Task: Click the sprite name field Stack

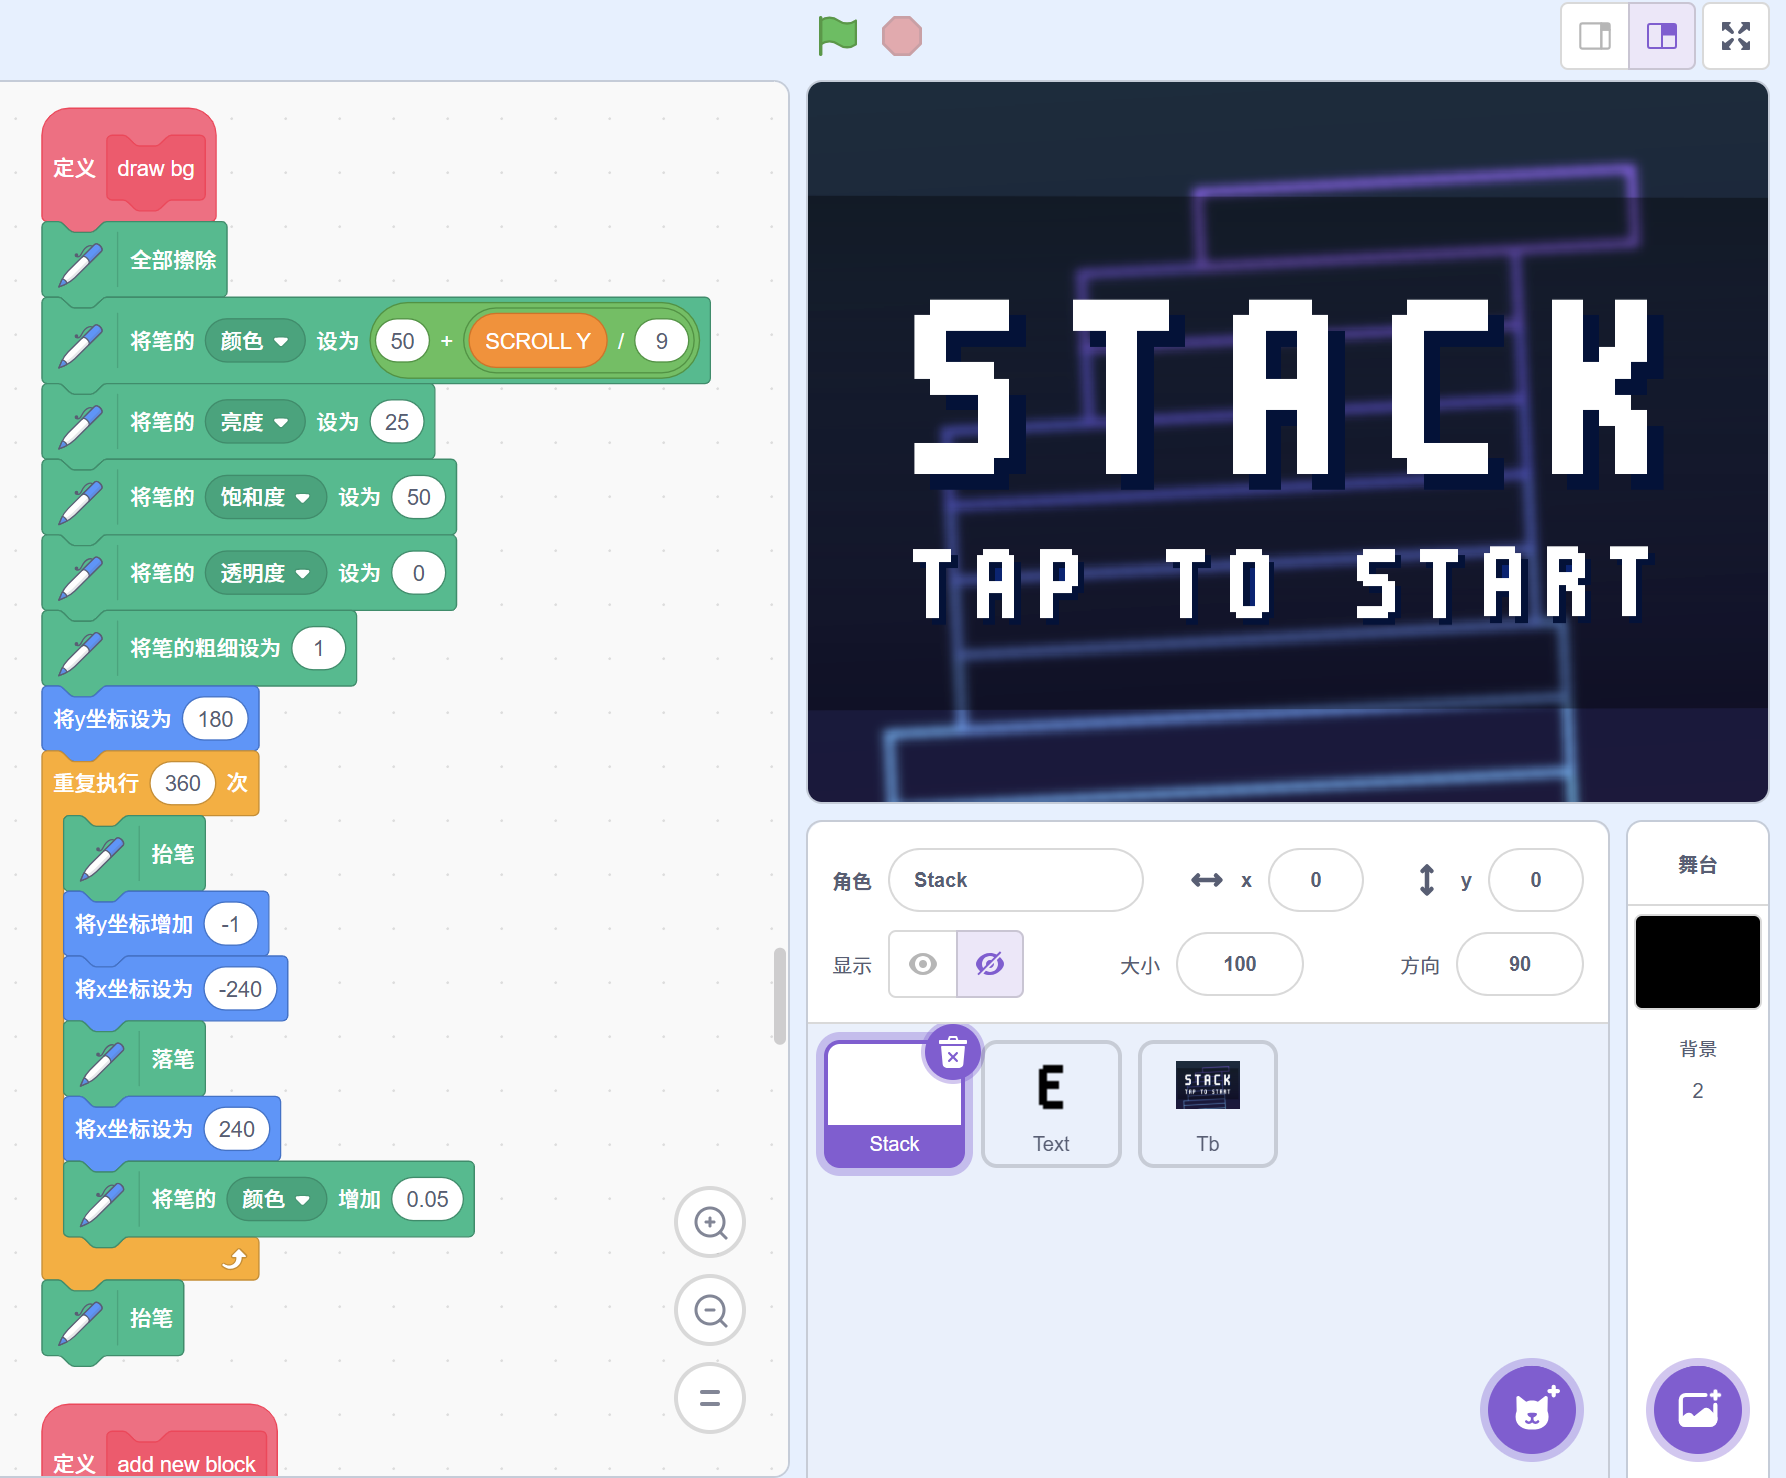Action: coord(1015,880)
